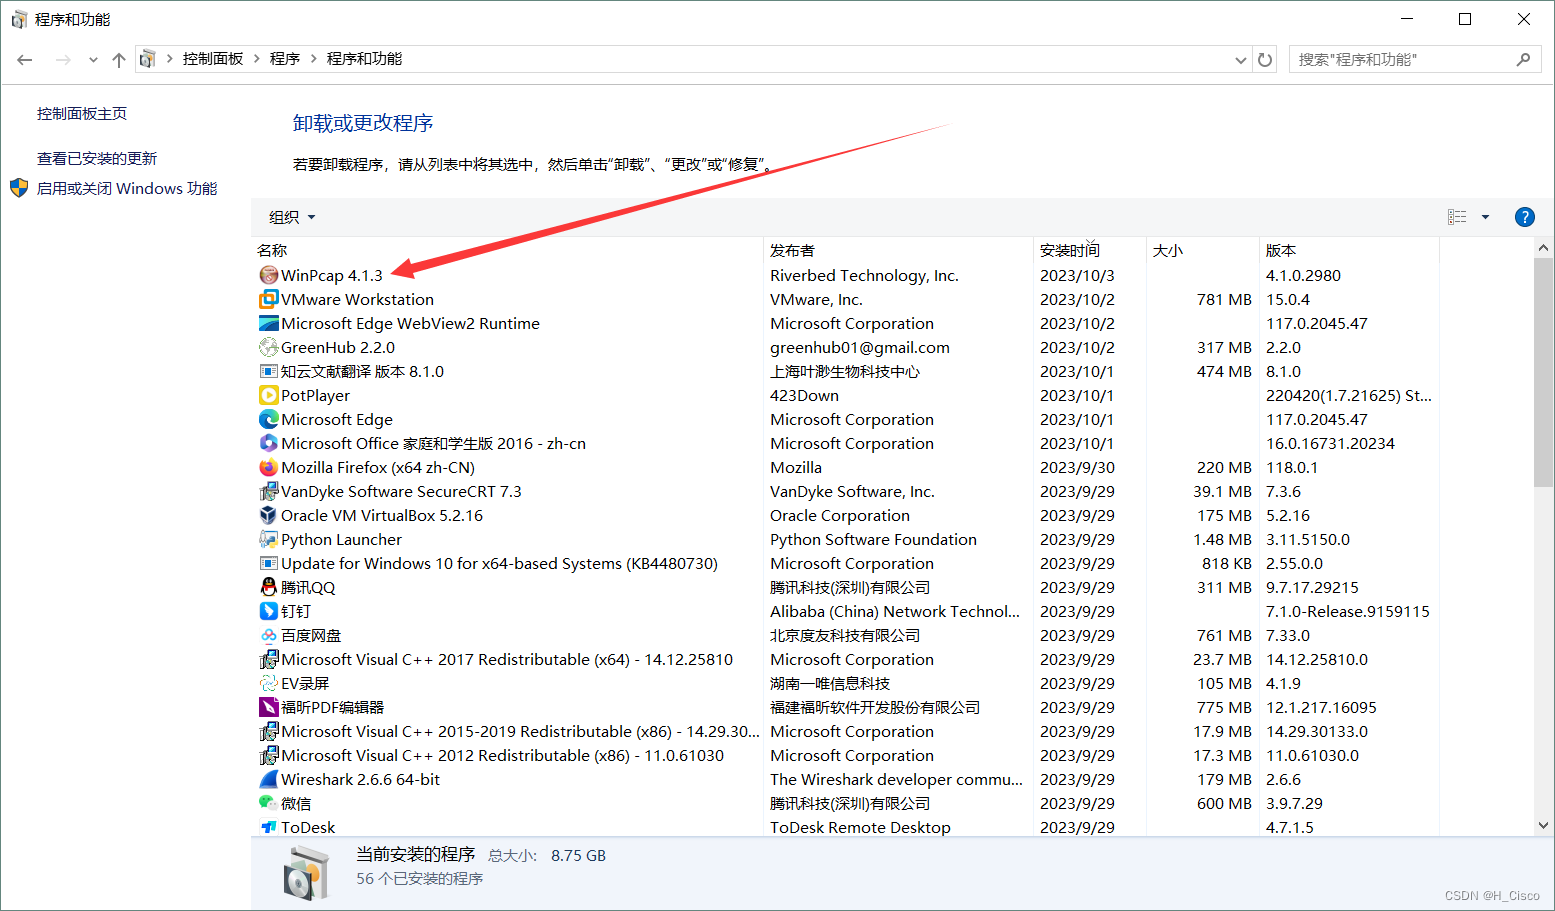Click the 福昕PDF编辑器 icon

[268, 707]
